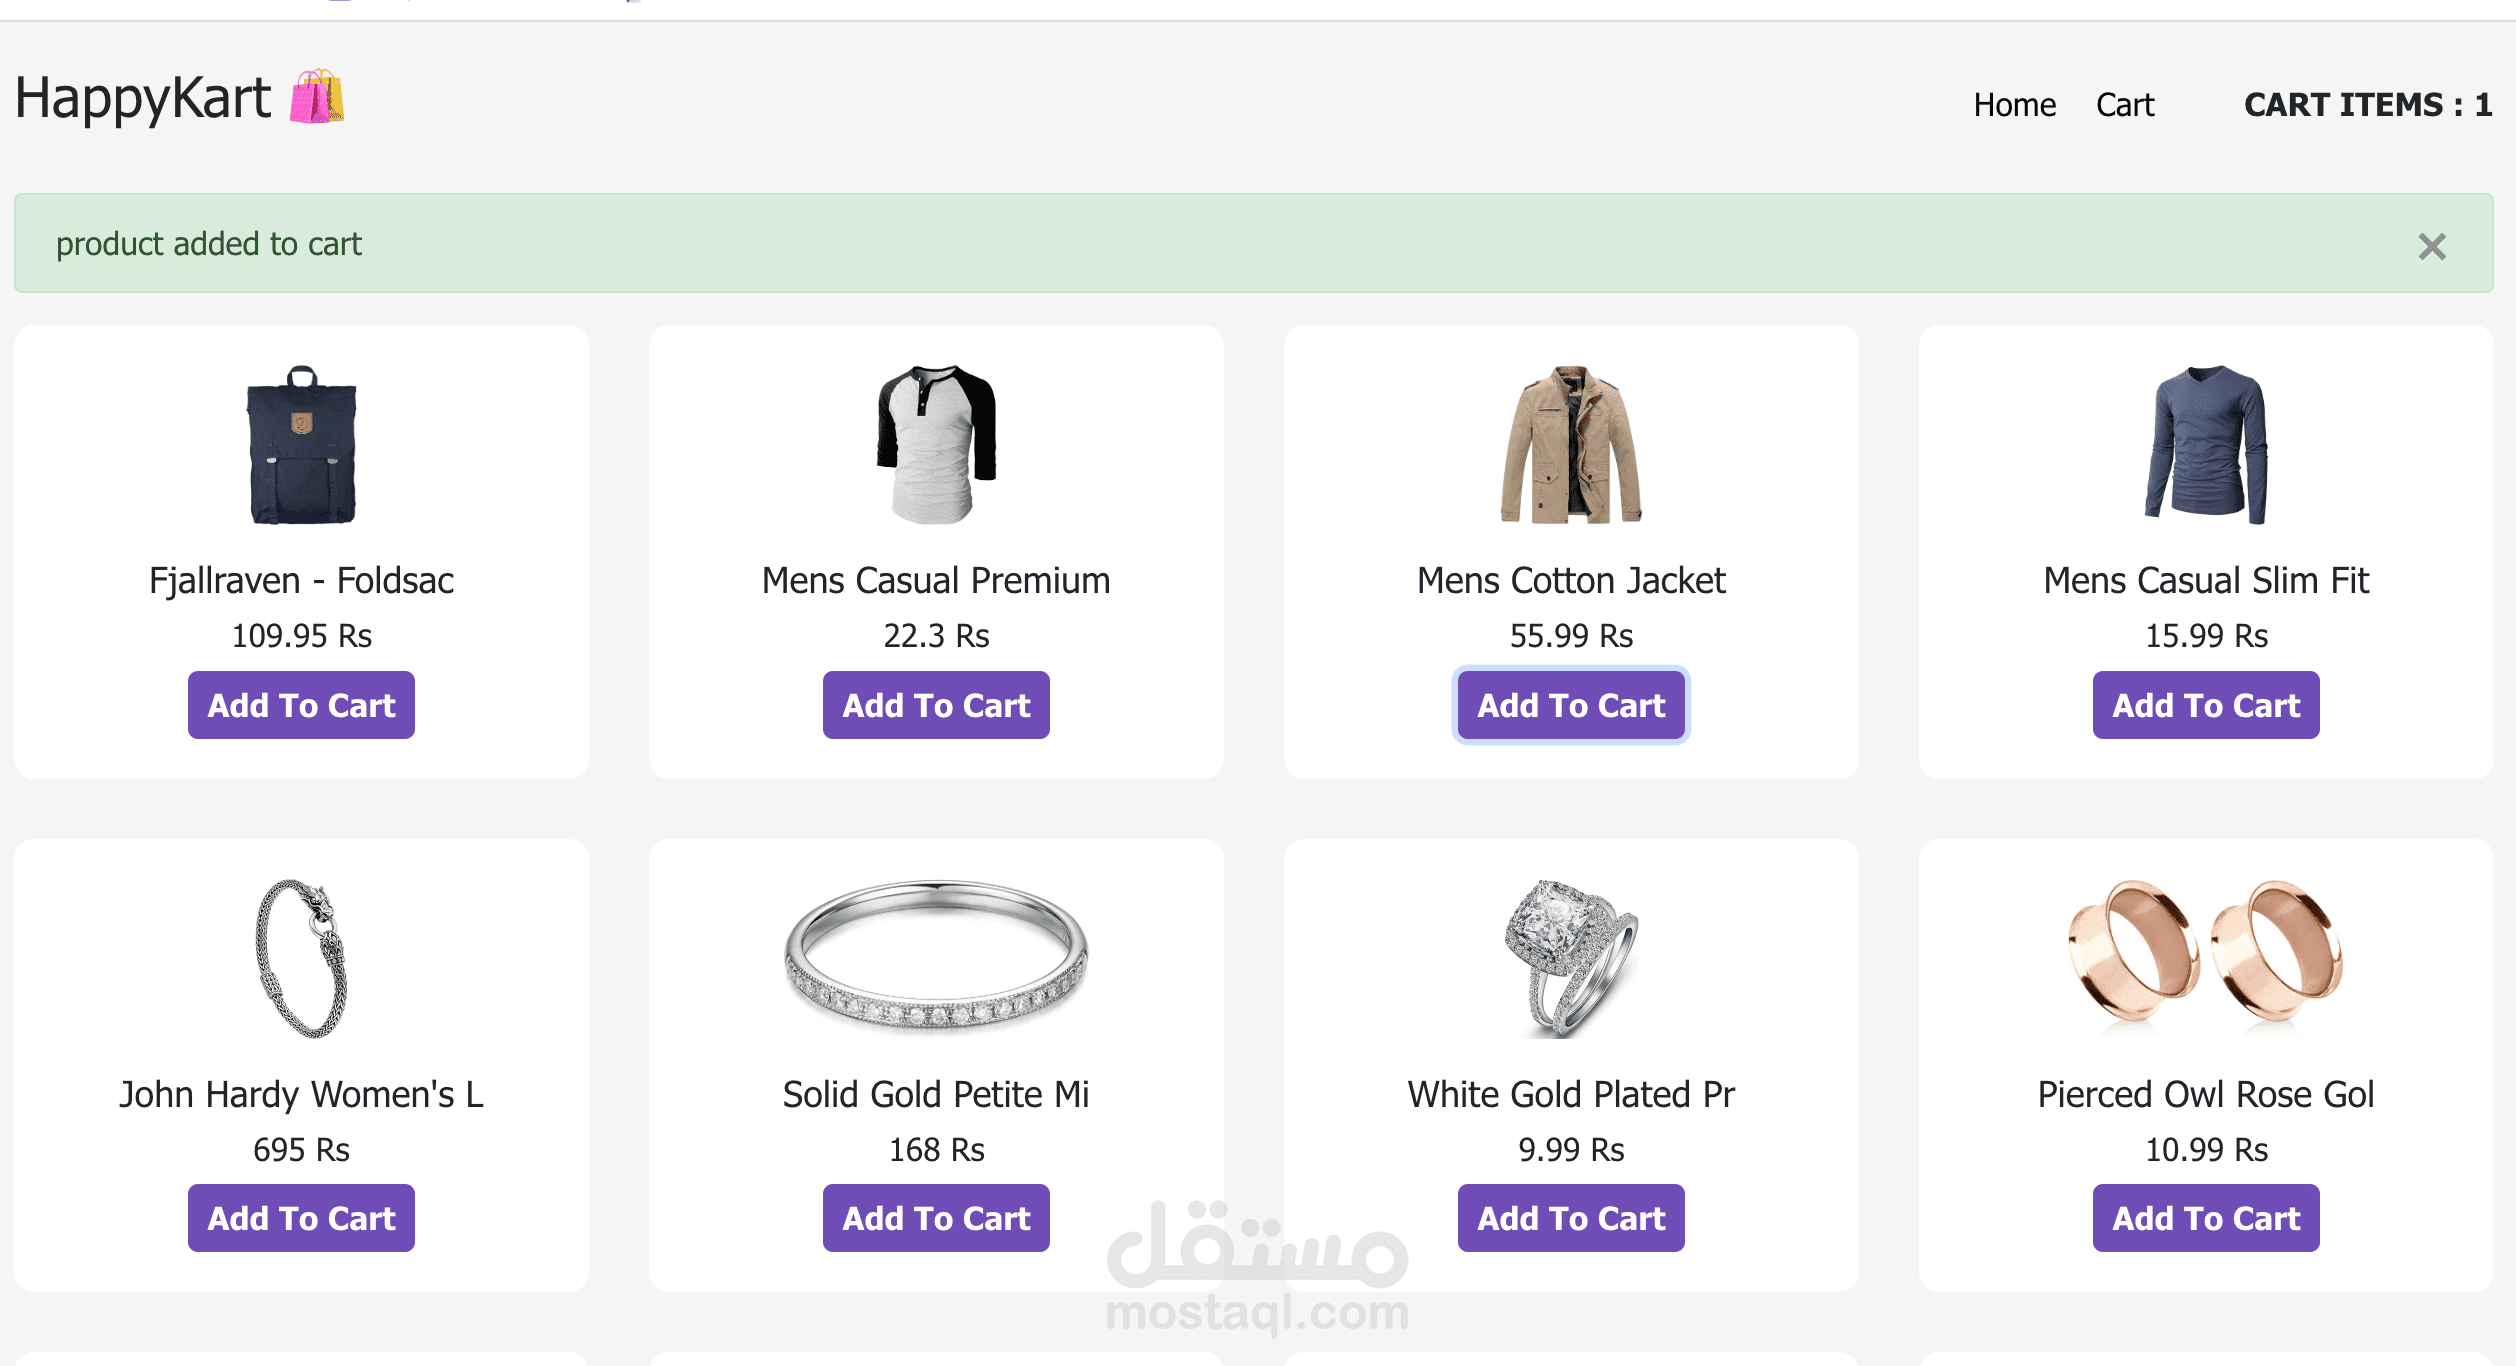
Task: Click the HappyKart shopping bags logo icon
Action: [x=317, y=97]
